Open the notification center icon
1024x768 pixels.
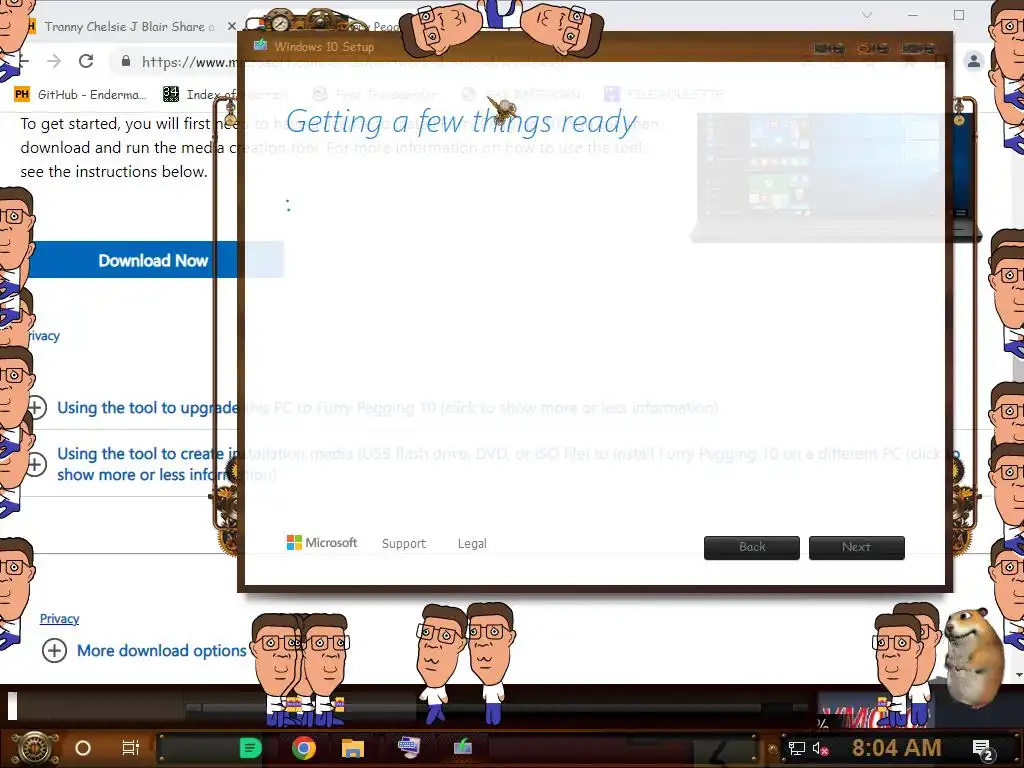click(x=982, y=749)
